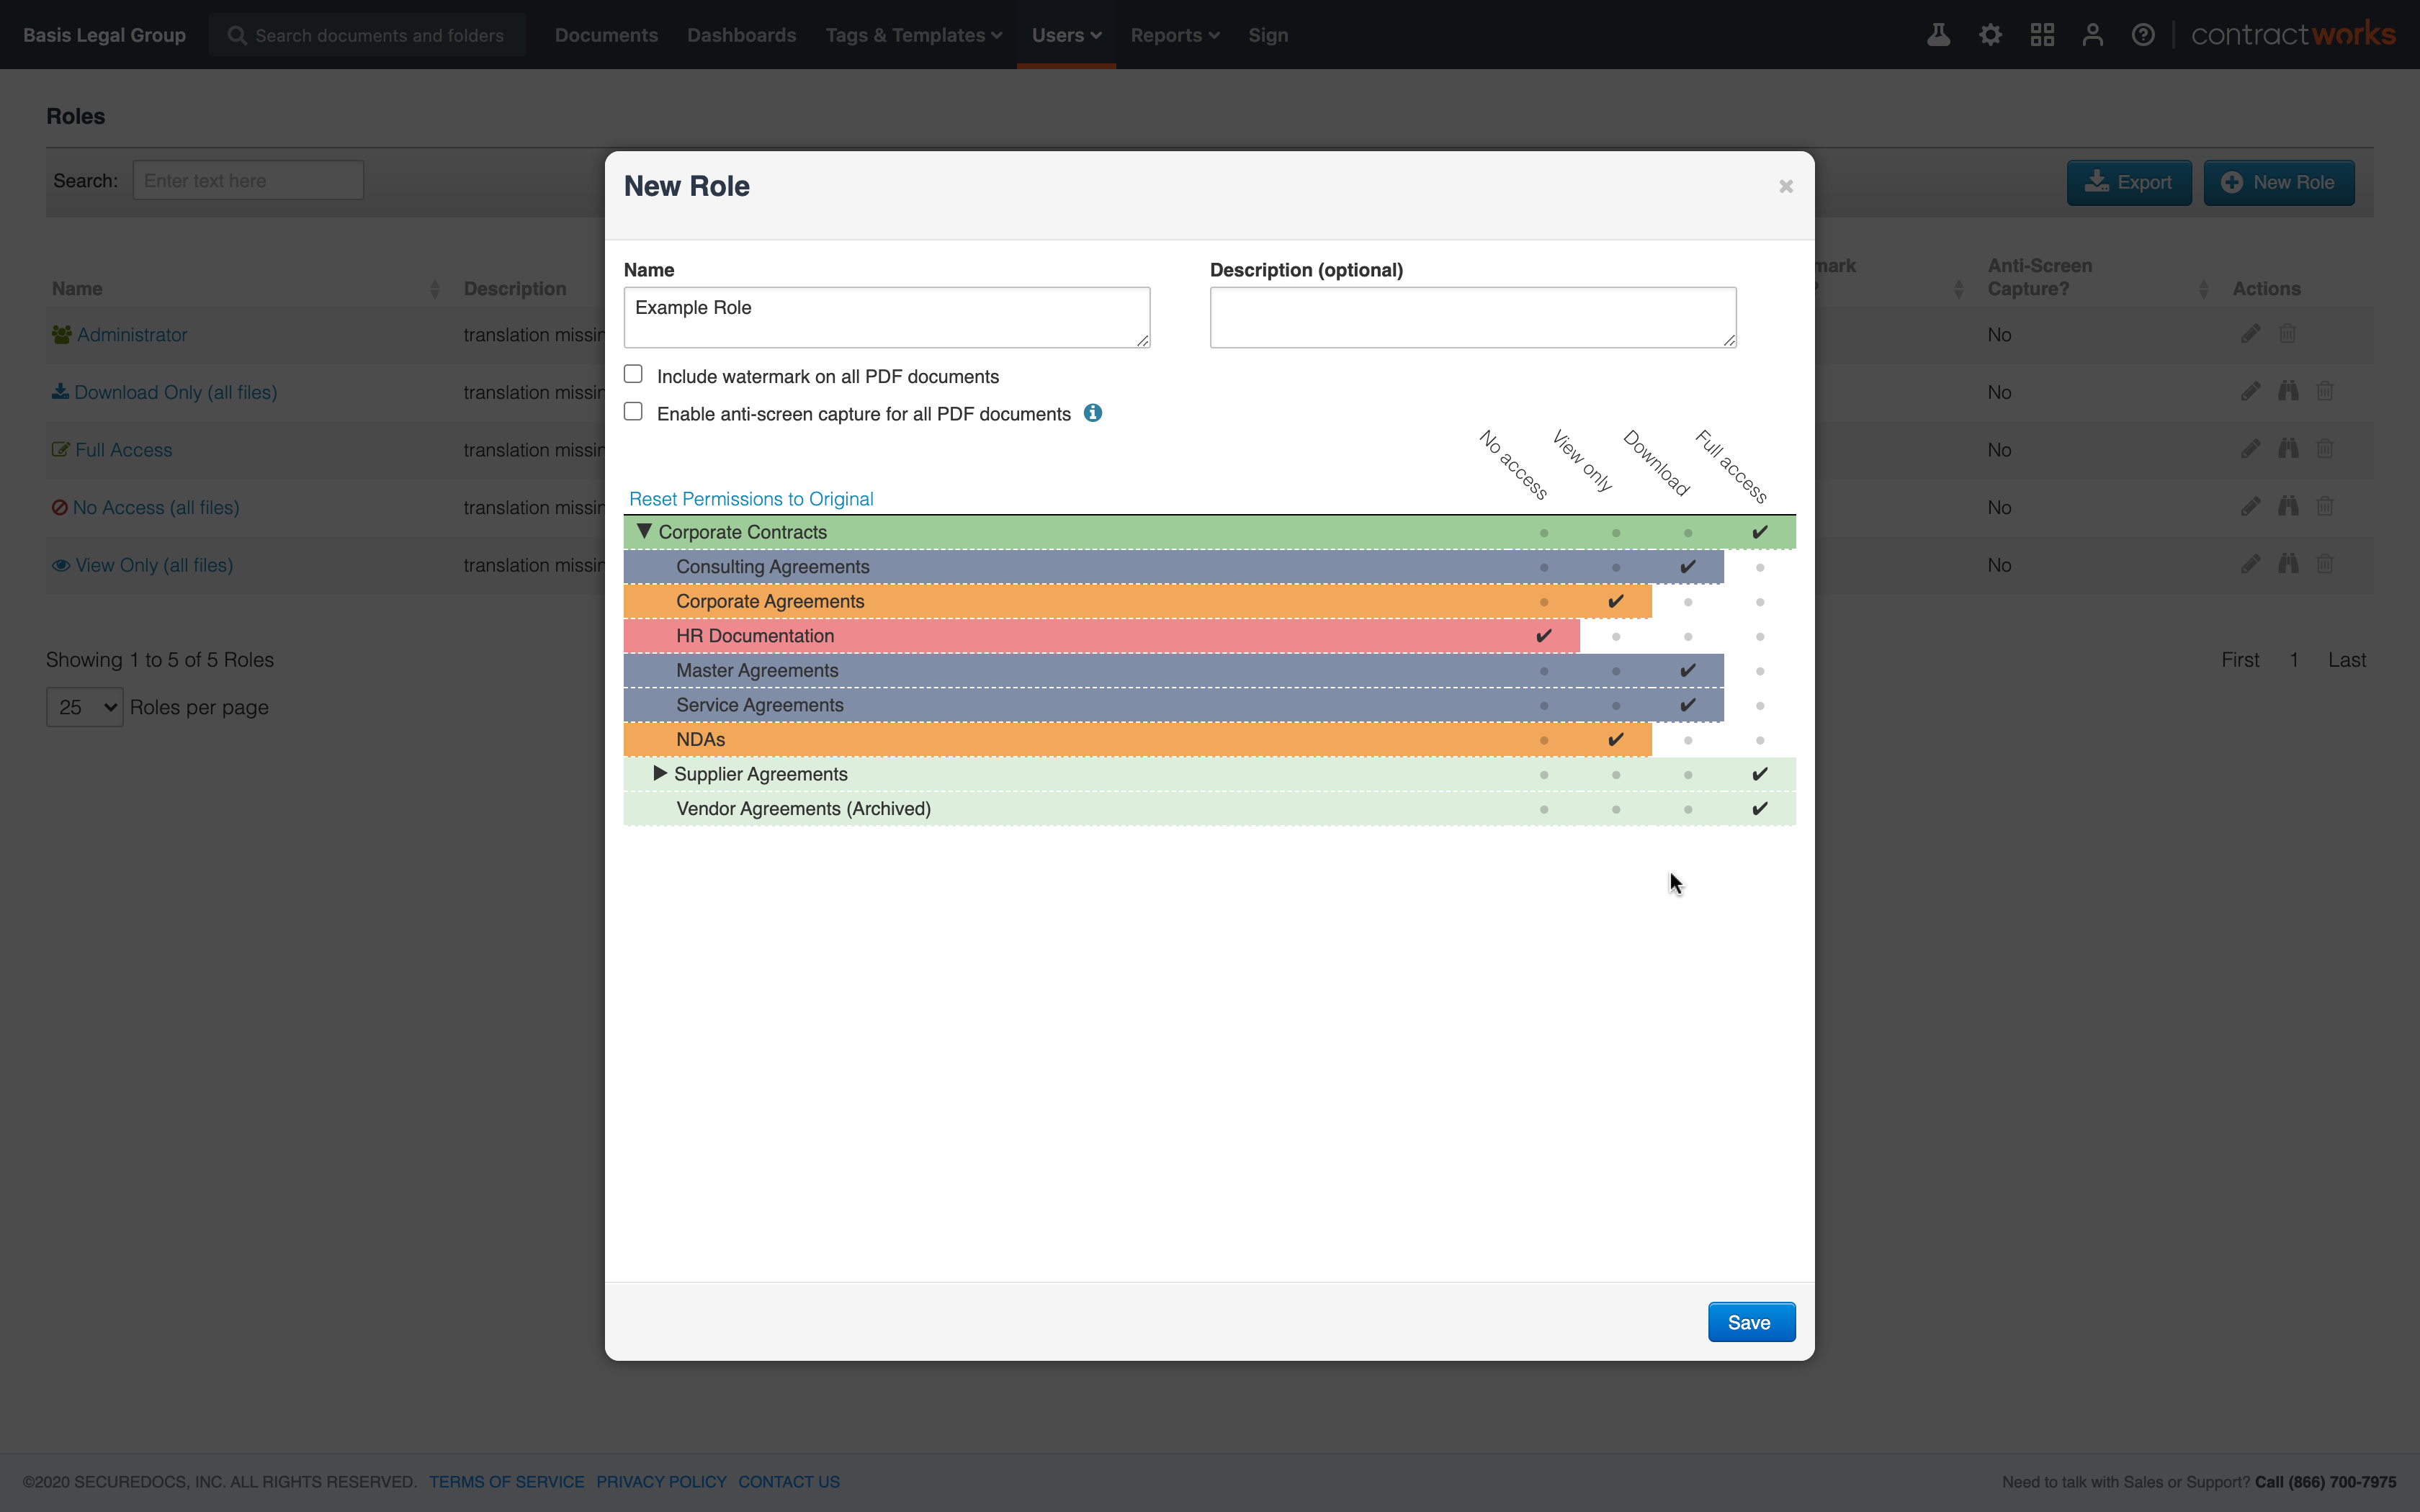2420x1512 pixels.
Task: Edit the Administrator role via pencil icon
Action: pyautogui.click(x=2251, y=333)
